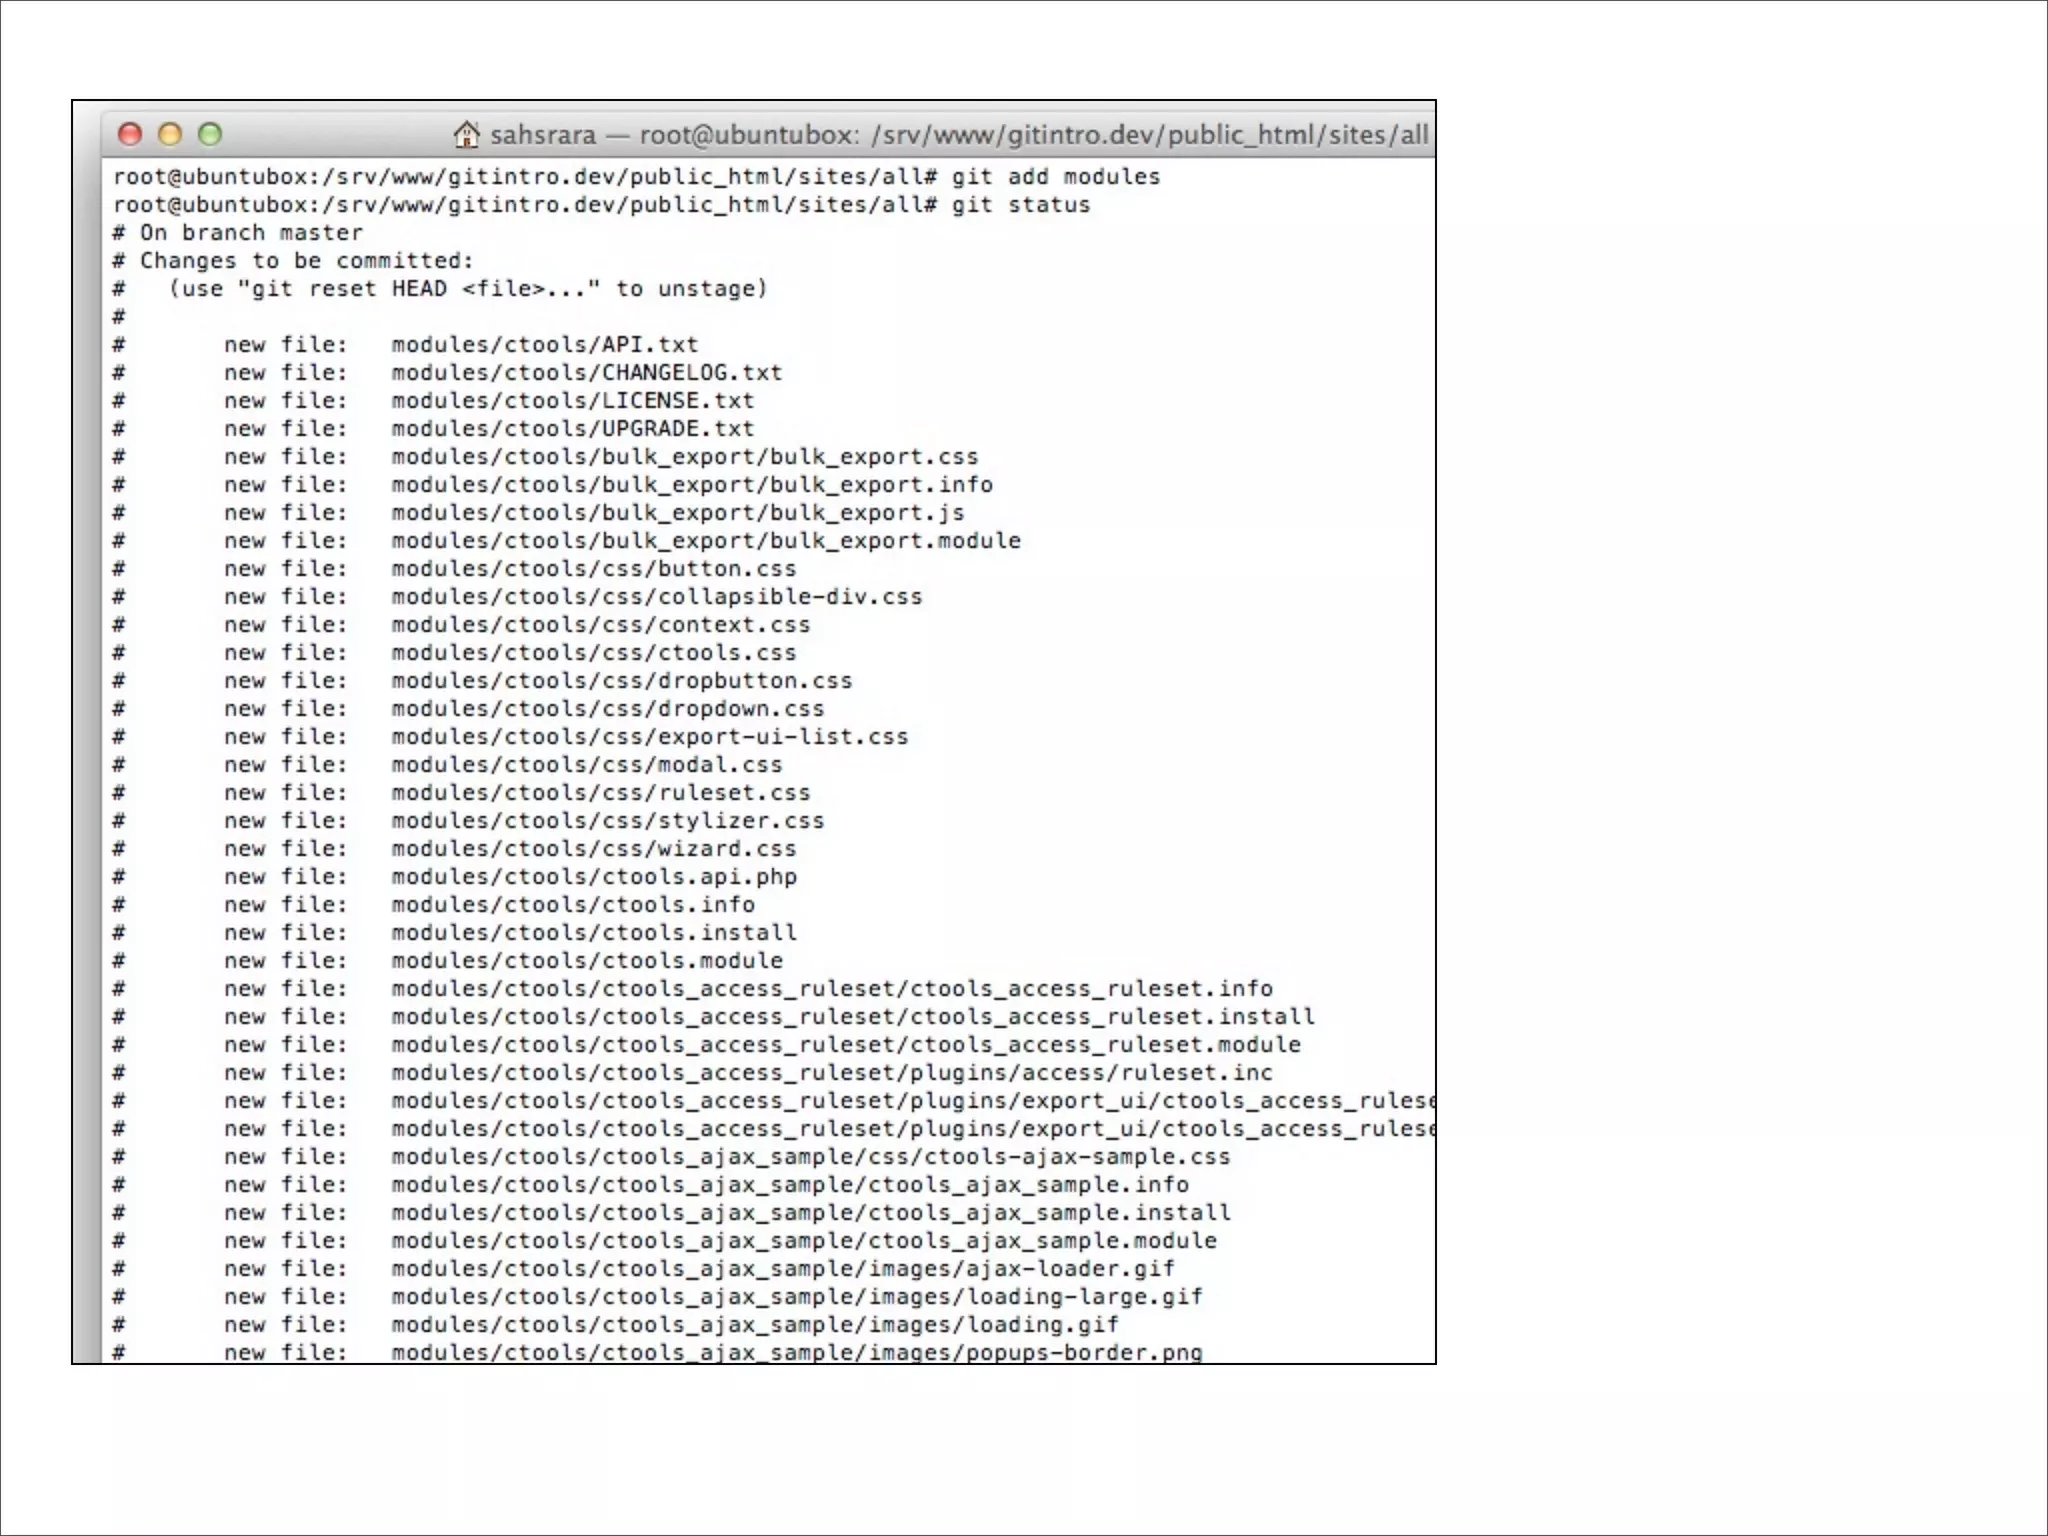Click the ctools_access_ruleset.install file path
2048x1536 pixels.
coord(852,1017)
